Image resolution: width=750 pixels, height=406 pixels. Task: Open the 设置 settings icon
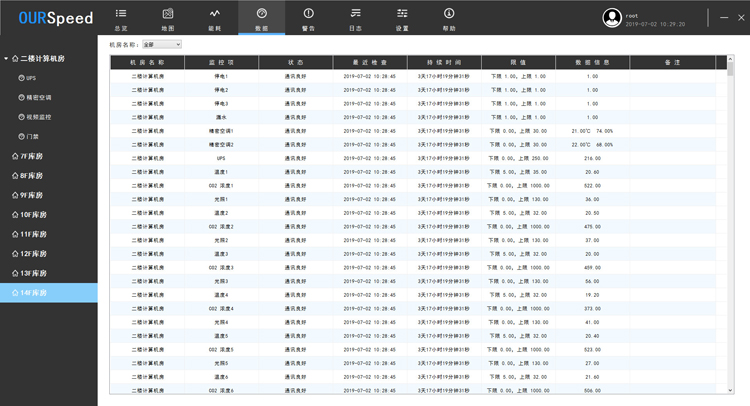402,17
